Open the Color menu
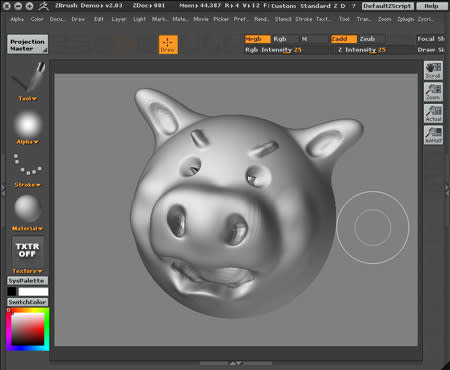Viewport: 450px width, 370px height. point(37,19)
